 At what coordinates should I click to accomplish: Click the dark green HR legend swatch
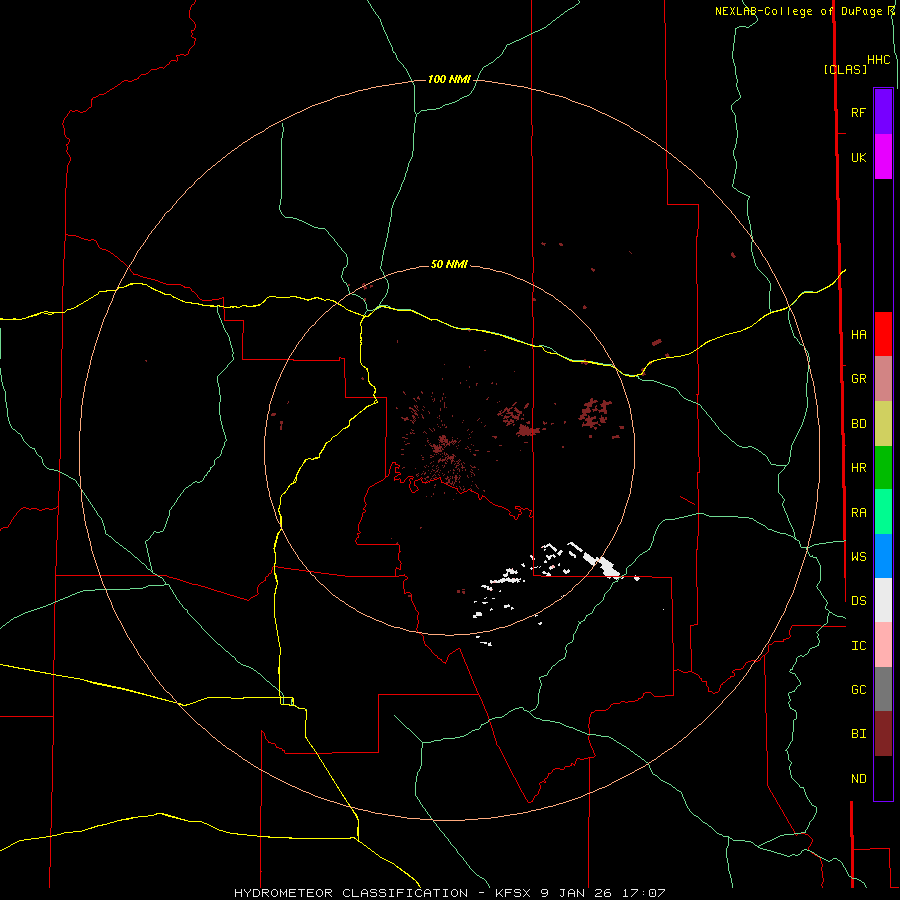(x=883, y=468)
